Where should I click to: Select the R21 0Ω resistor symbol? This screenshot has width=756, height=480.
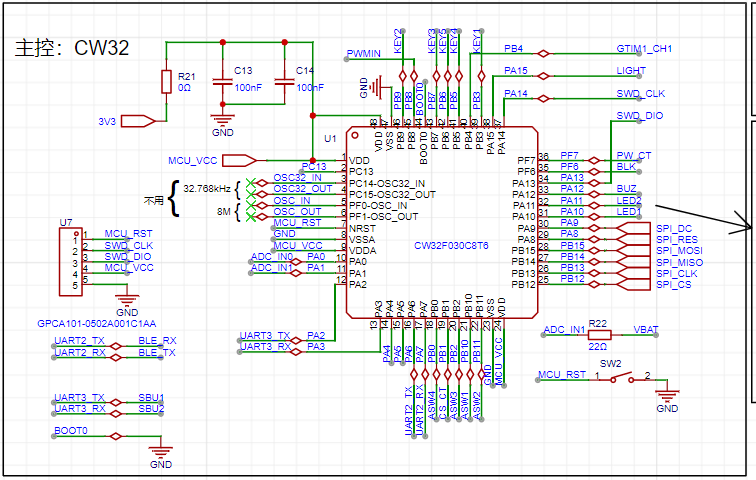pyautogui.click(x=166, y=81)
